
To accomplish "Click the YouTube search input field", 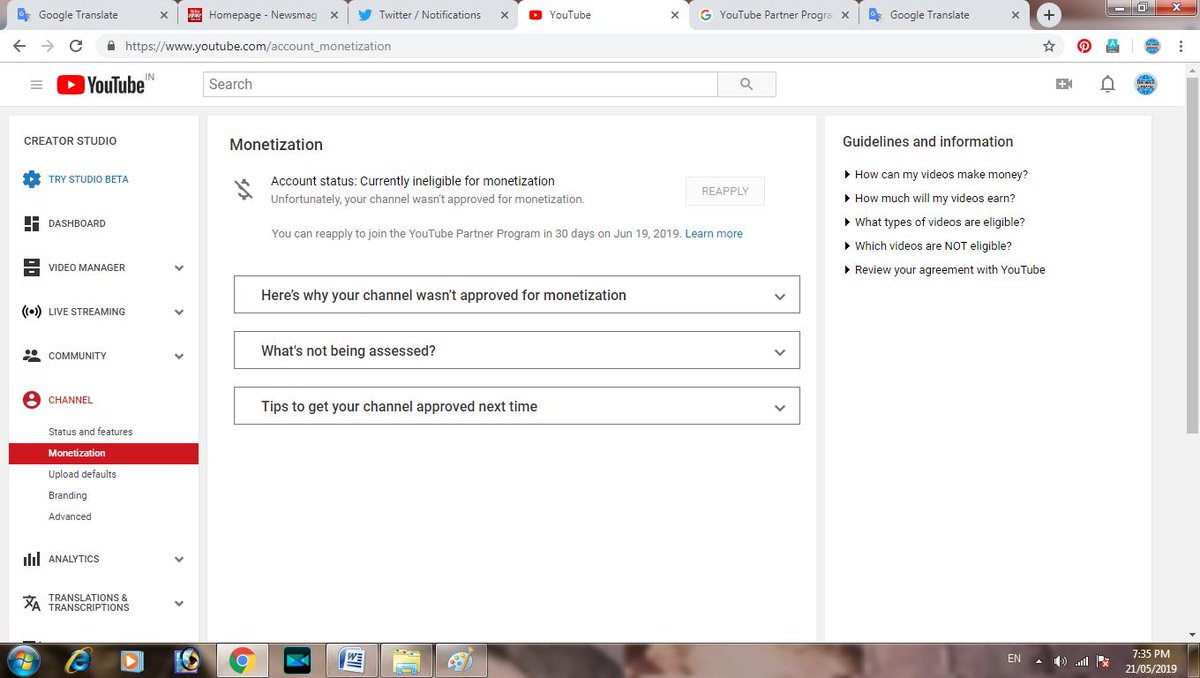I will point(460,84).
